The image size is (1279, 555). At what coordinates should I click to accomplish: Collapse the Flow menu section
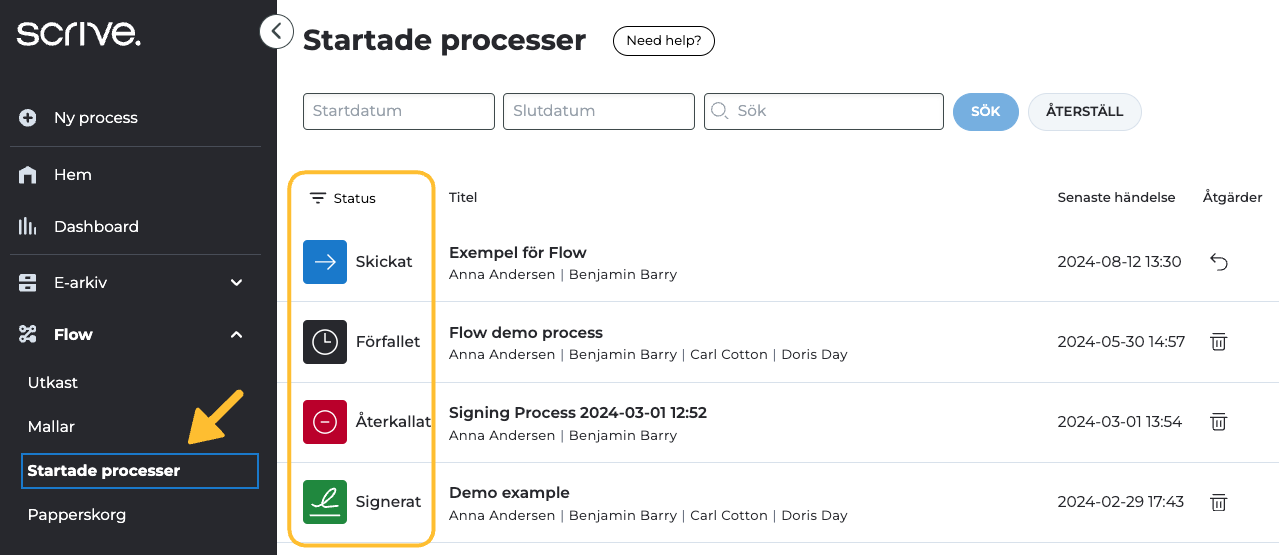[236, 335]
